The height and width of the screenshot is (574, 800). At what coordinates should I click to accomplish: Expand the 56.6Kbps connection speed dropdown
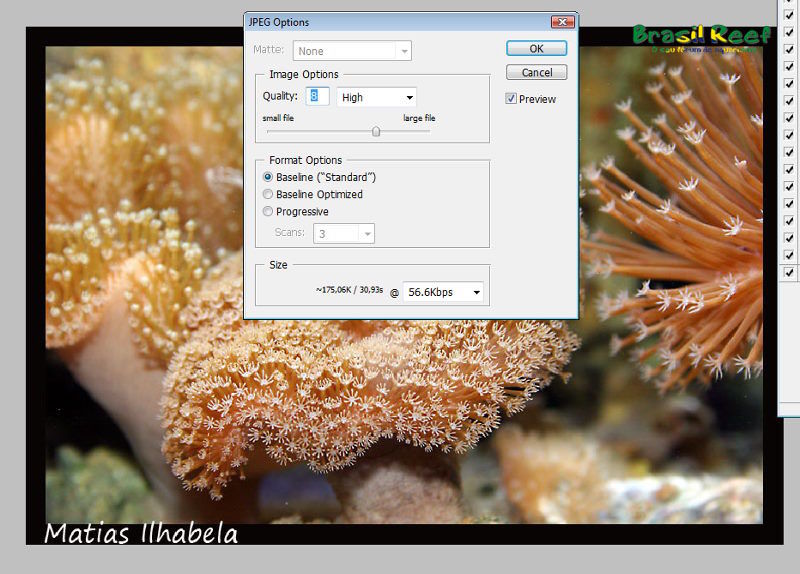pyautogui.click(x=443, y=292)
